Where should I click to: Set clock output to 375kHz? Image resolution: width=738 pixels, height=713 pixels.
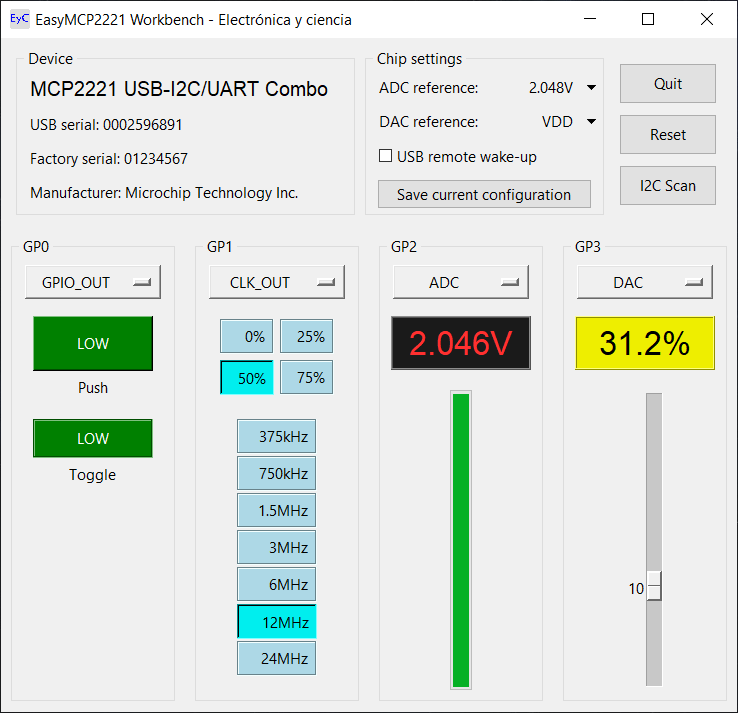(x=276, y=436)
